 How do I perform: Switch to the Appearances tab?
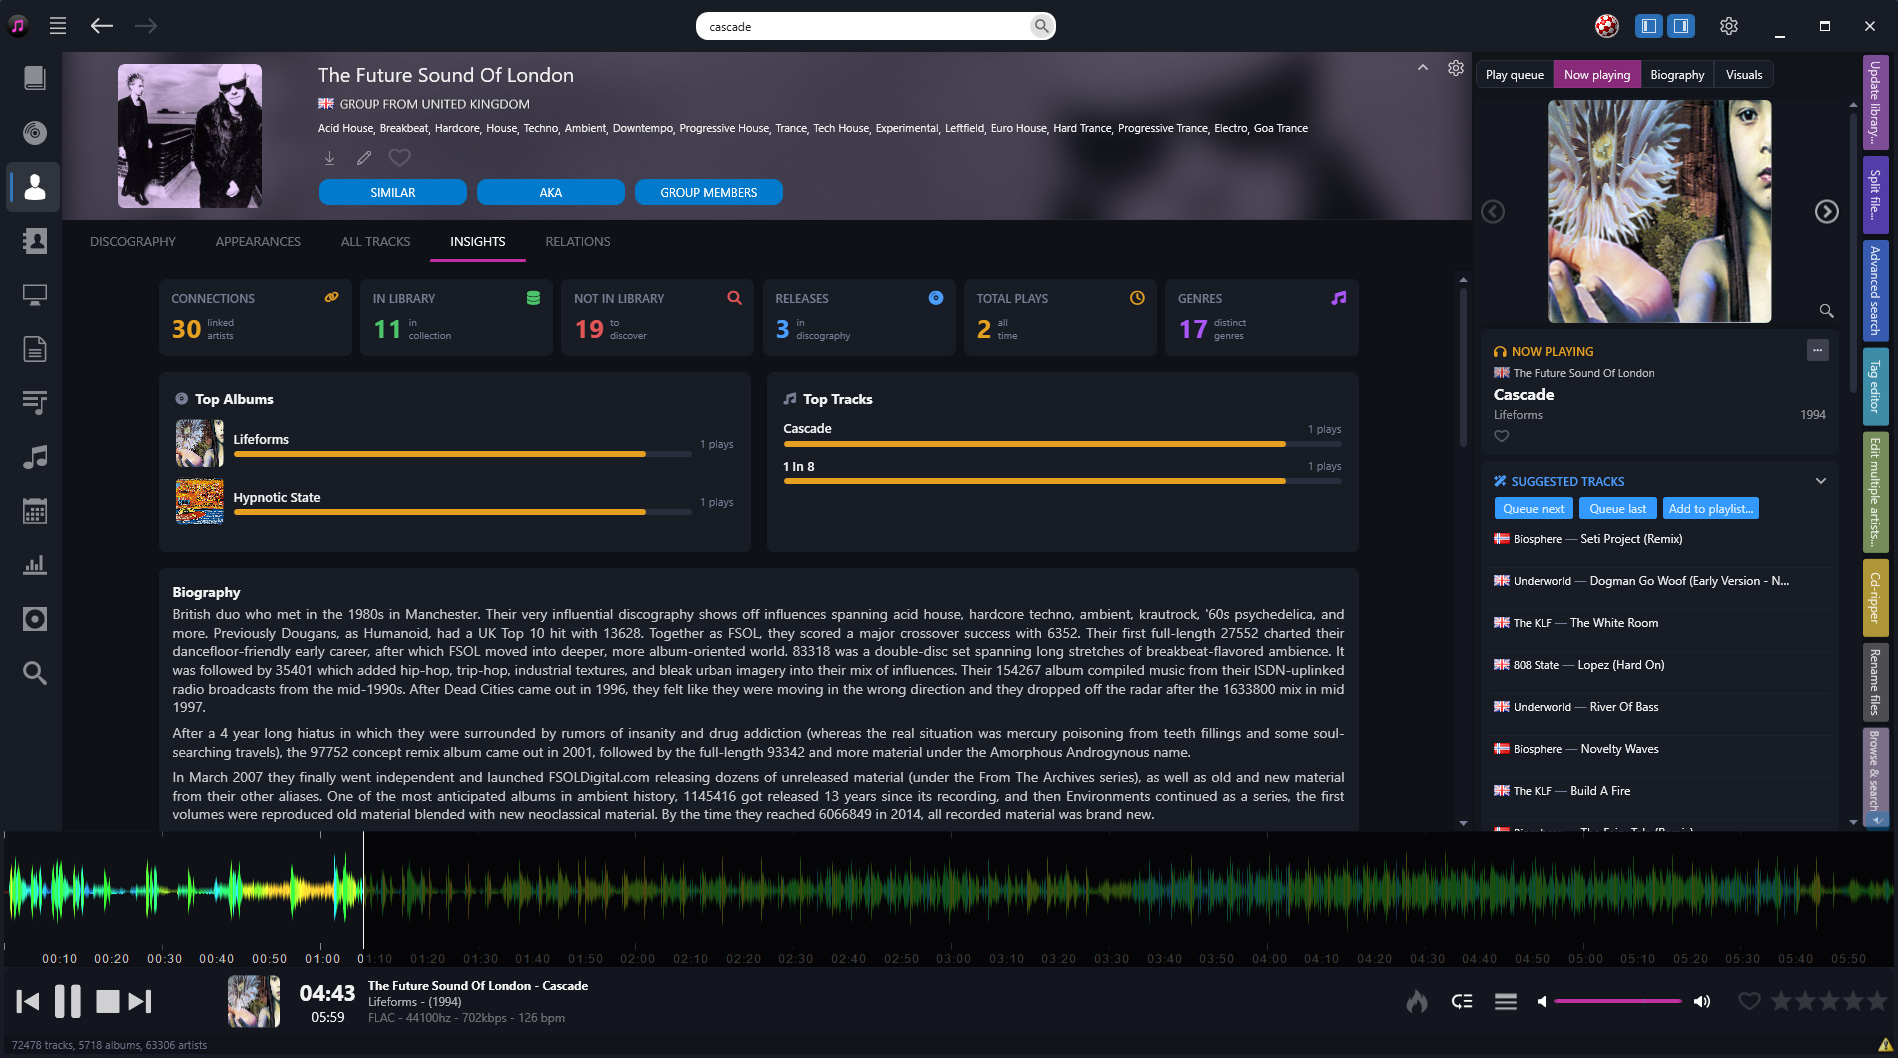258,242
